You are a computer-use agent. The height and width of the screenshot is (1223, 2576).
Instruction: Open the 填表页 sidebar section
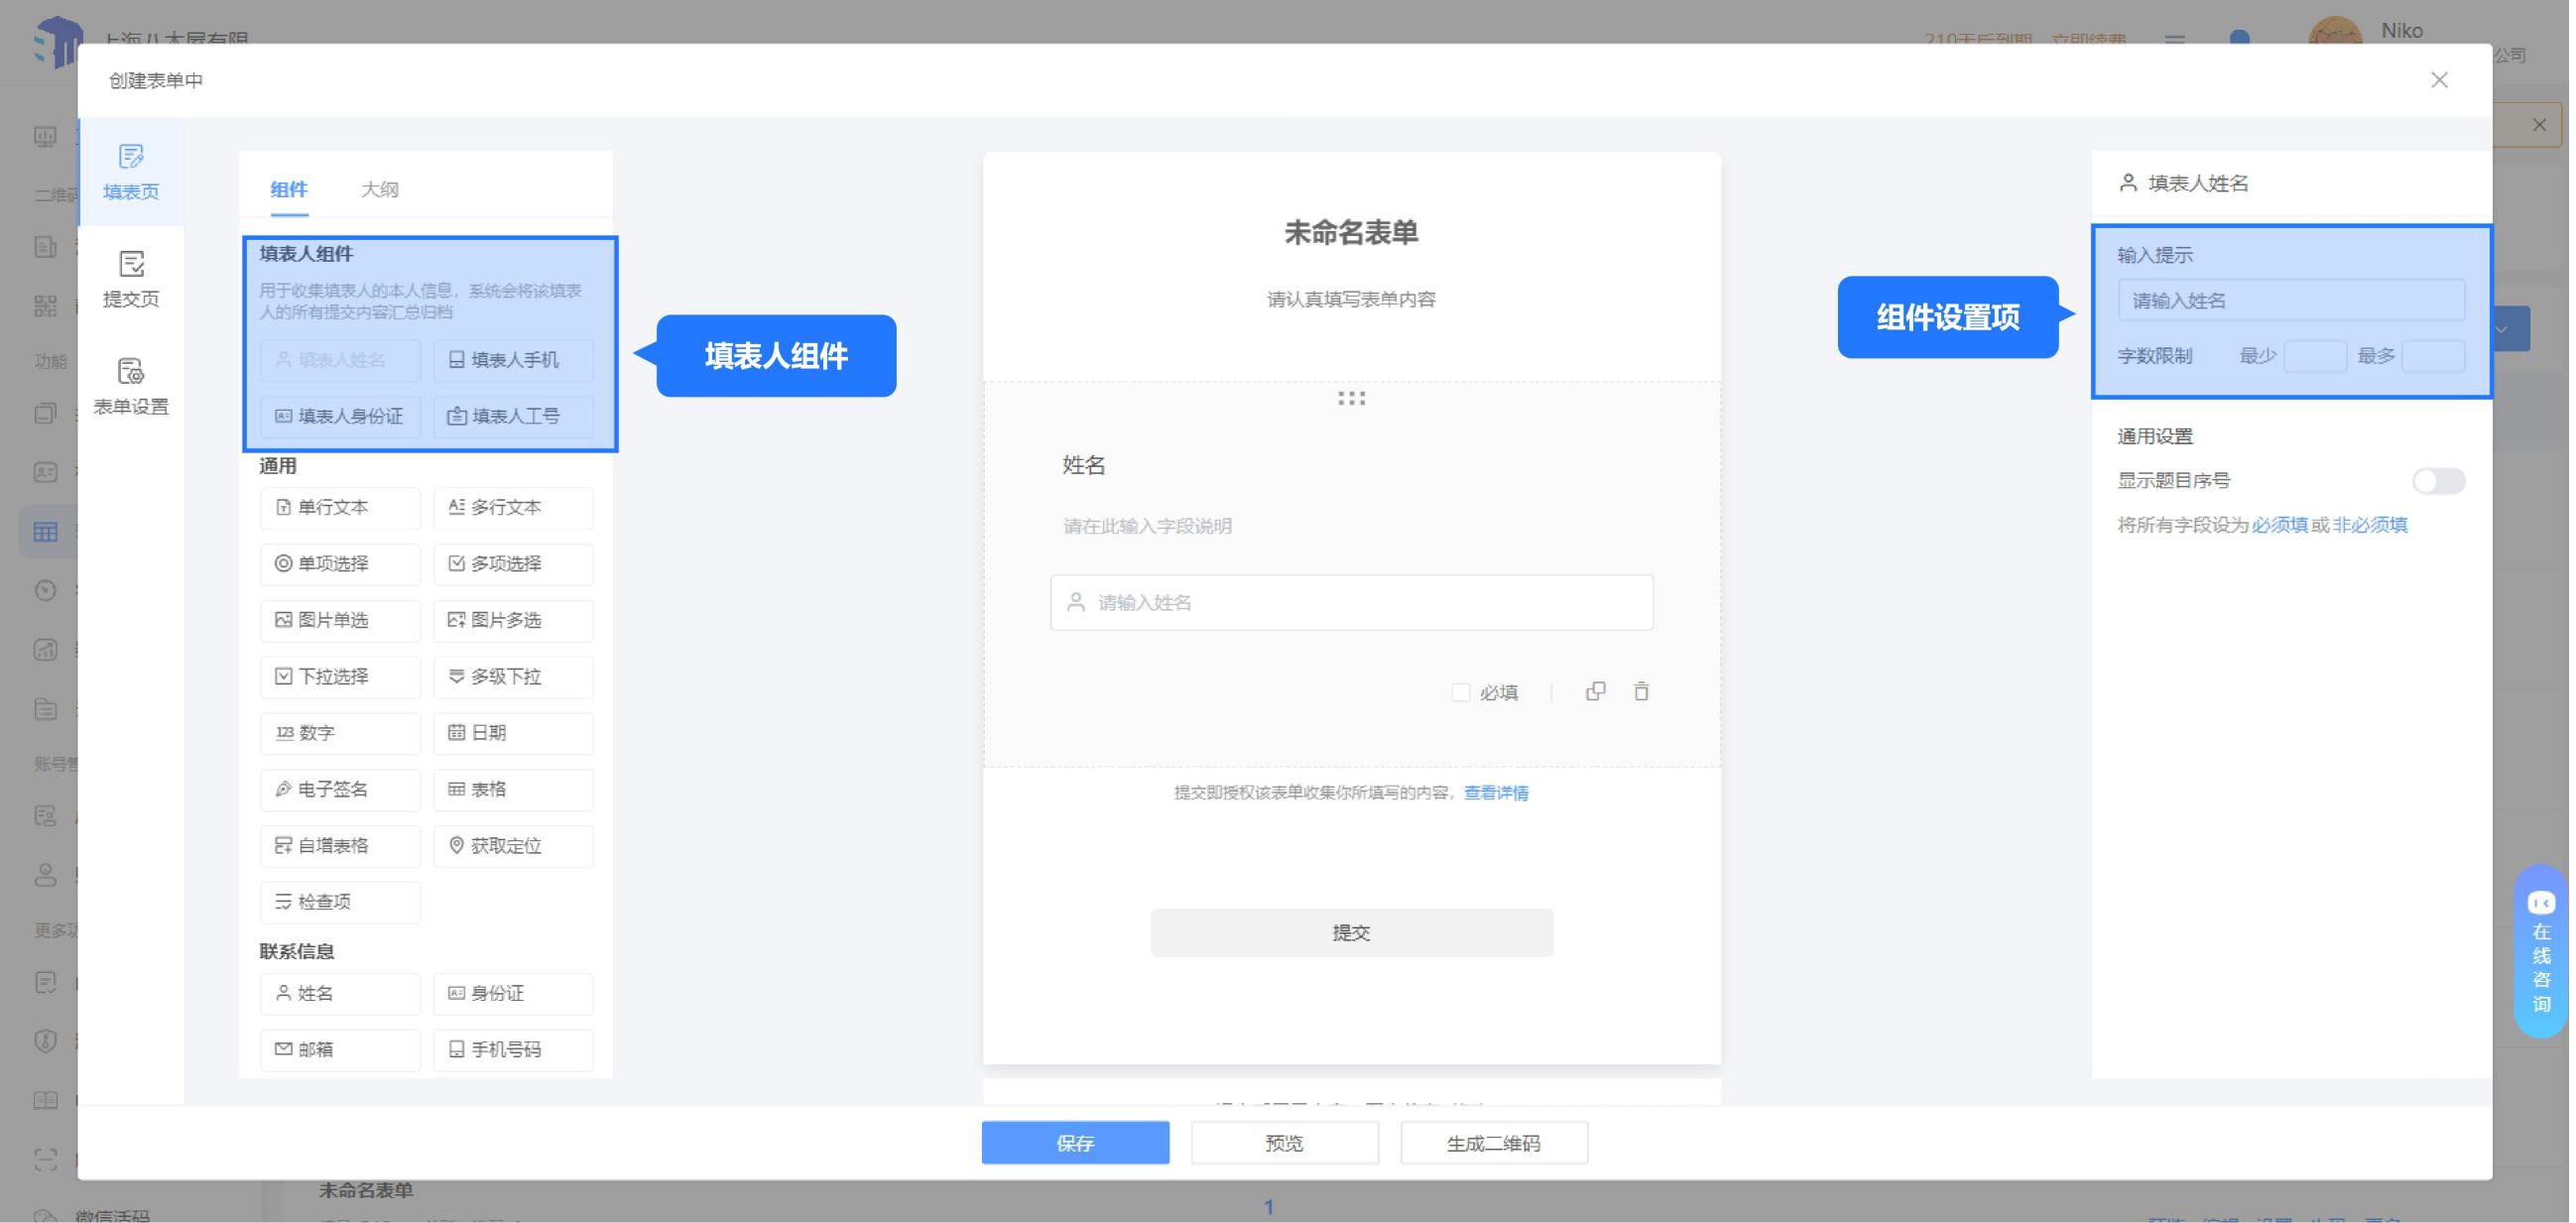point(131,171)
